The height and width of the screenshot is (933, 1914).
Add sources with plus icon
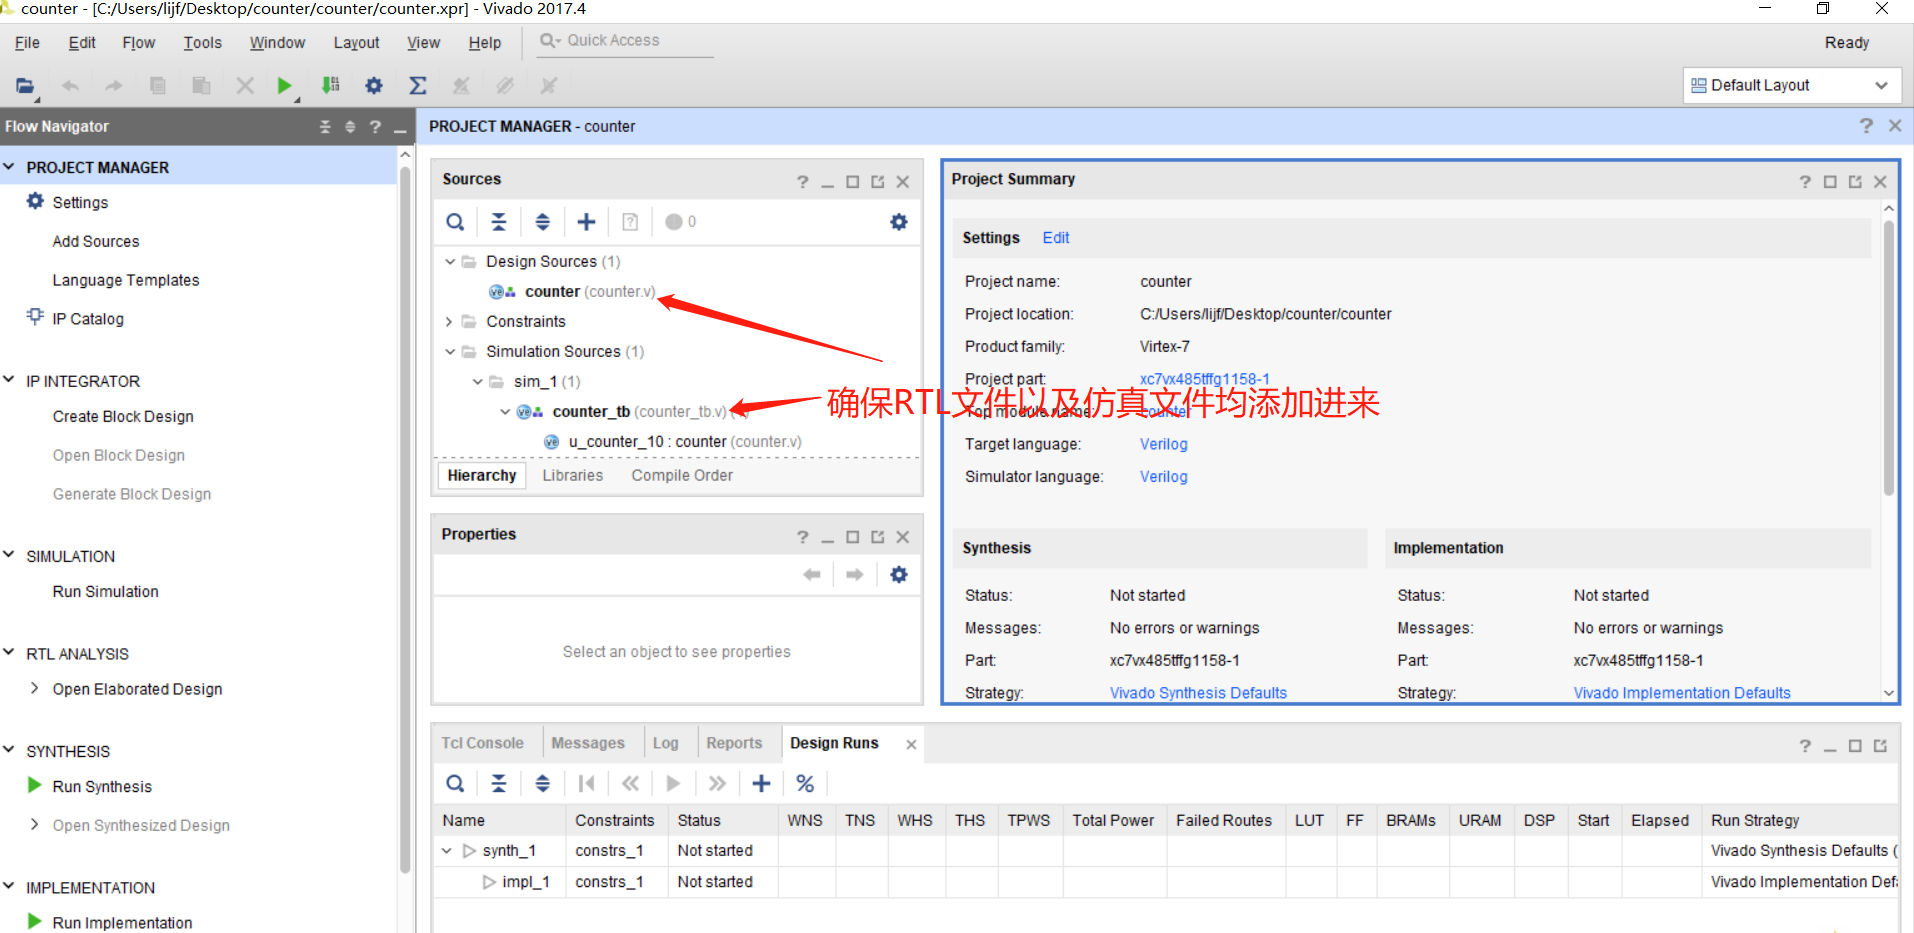point(587,222)
